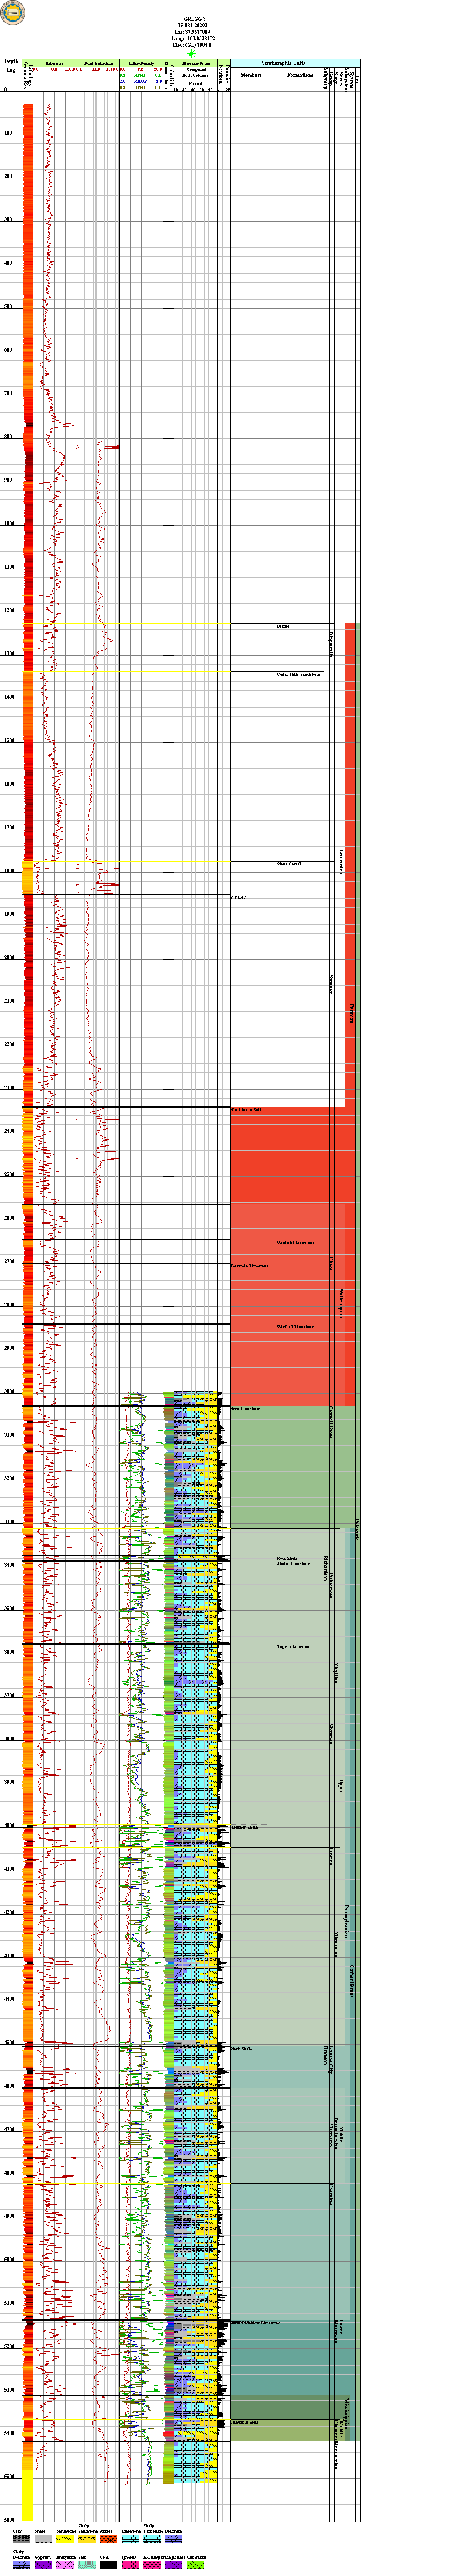Screen dimensions: 469x2576
Task: Select the black Coal legend swatch
Action: tap(108, 2565)
